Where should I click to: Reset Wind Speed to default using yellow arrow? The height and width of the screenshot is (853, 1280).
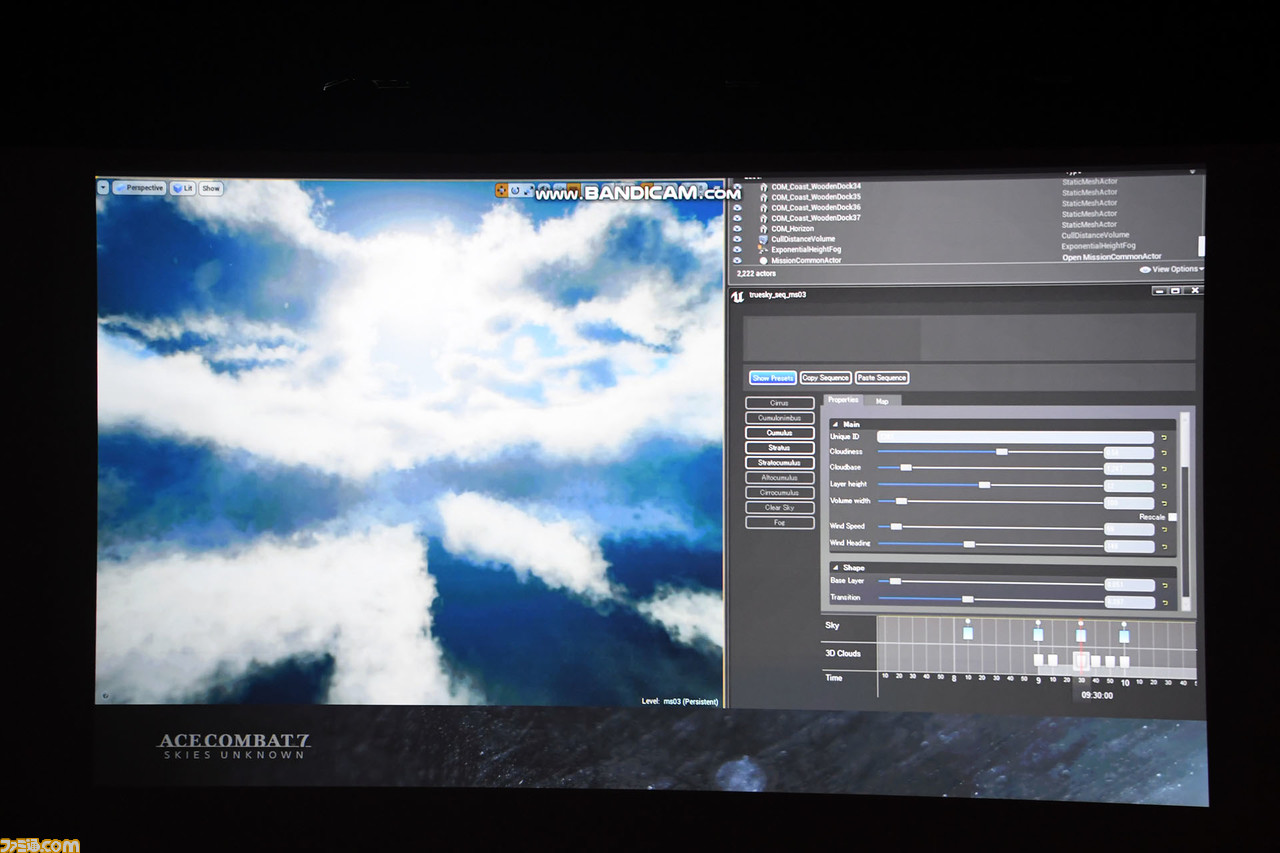(1164, 529)
